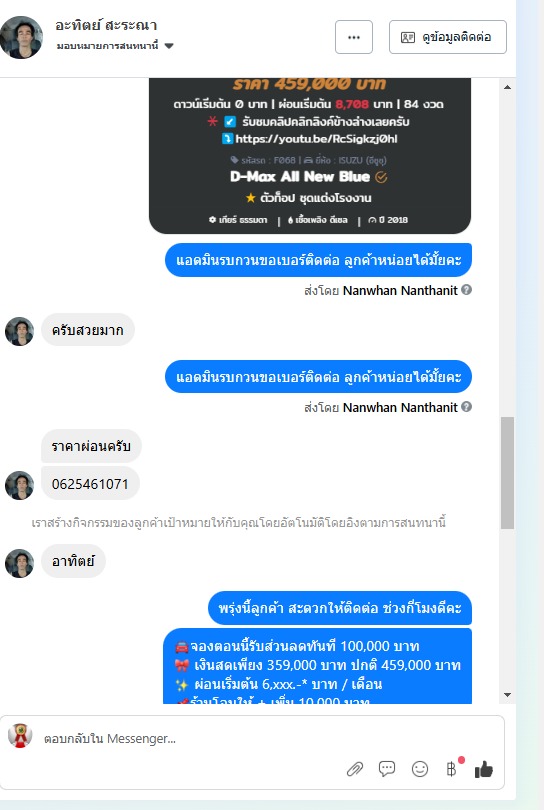
Task: Open the youtu.be video link
Action: pyautogui.click(x=316, y=138)
